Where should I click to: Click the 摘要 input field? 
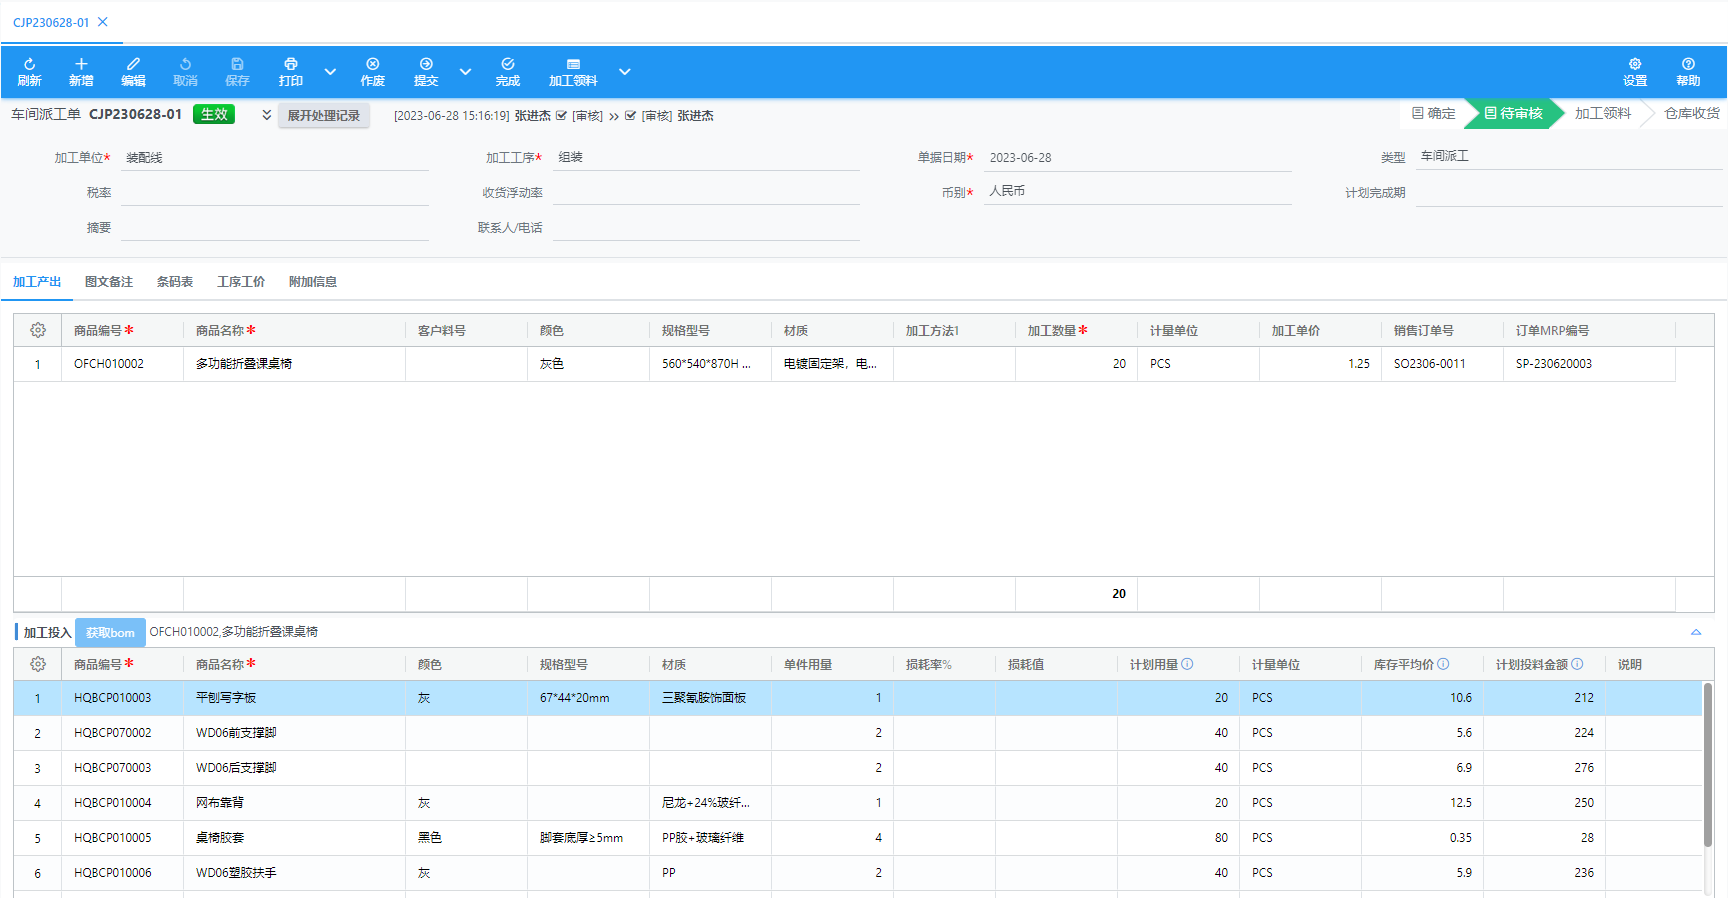274,228
